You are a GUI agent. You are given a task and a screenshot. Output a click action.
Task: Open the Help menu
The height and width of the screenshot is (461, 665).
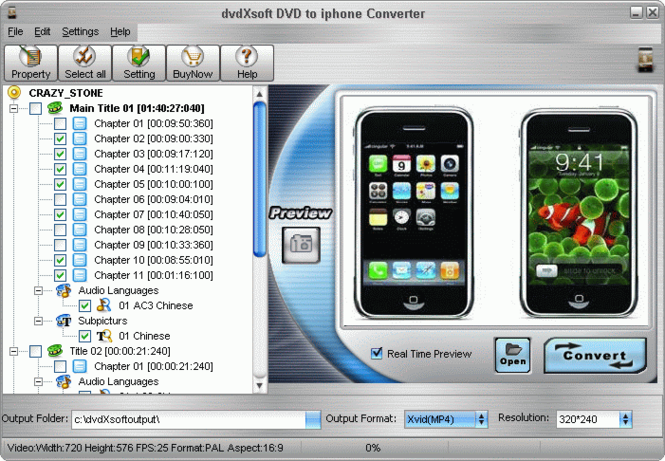point(120,32)
